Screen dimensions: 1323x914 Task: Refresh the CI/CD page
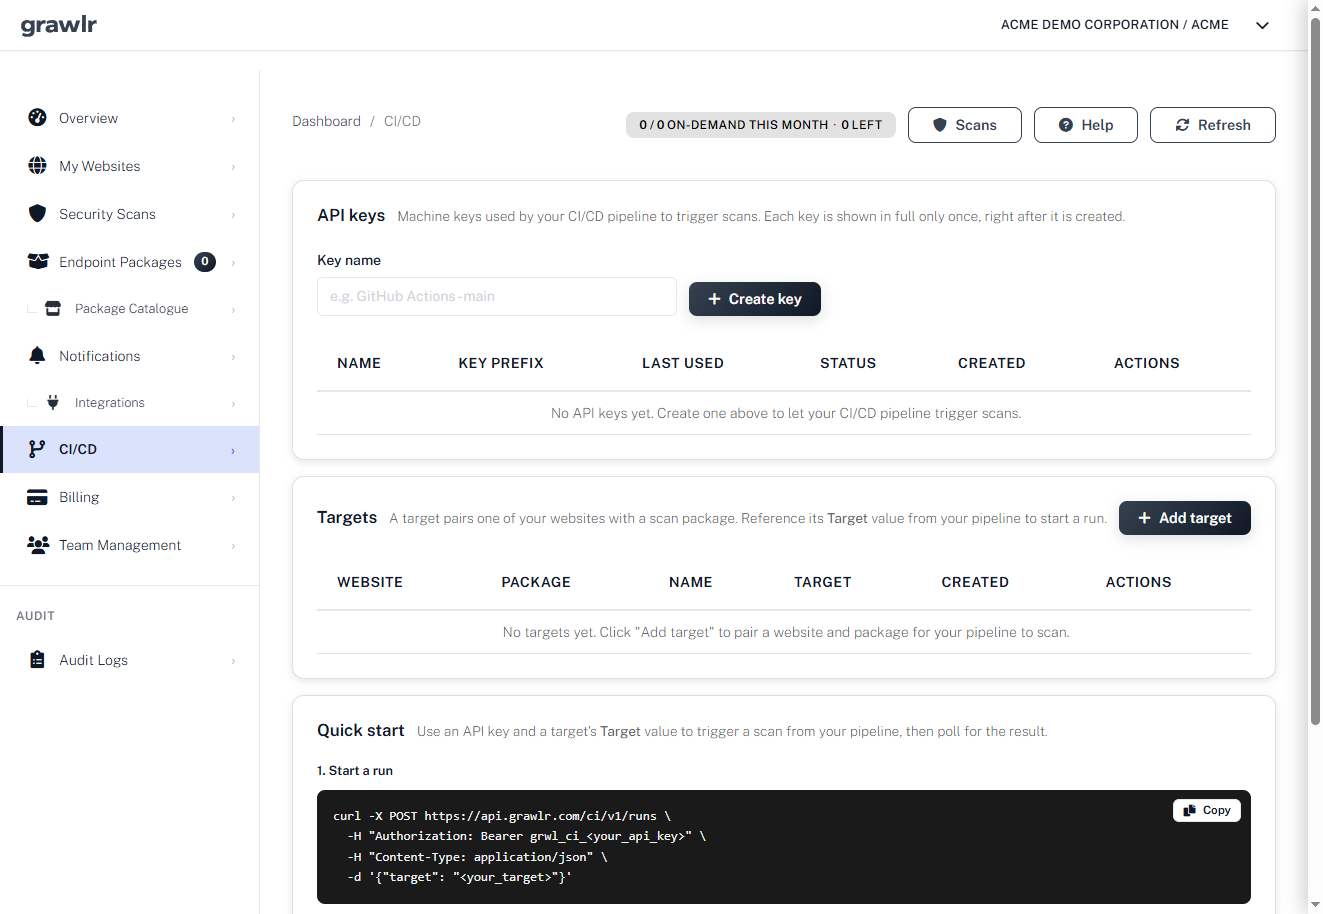pyautogui.click(x=1213, y=125)
